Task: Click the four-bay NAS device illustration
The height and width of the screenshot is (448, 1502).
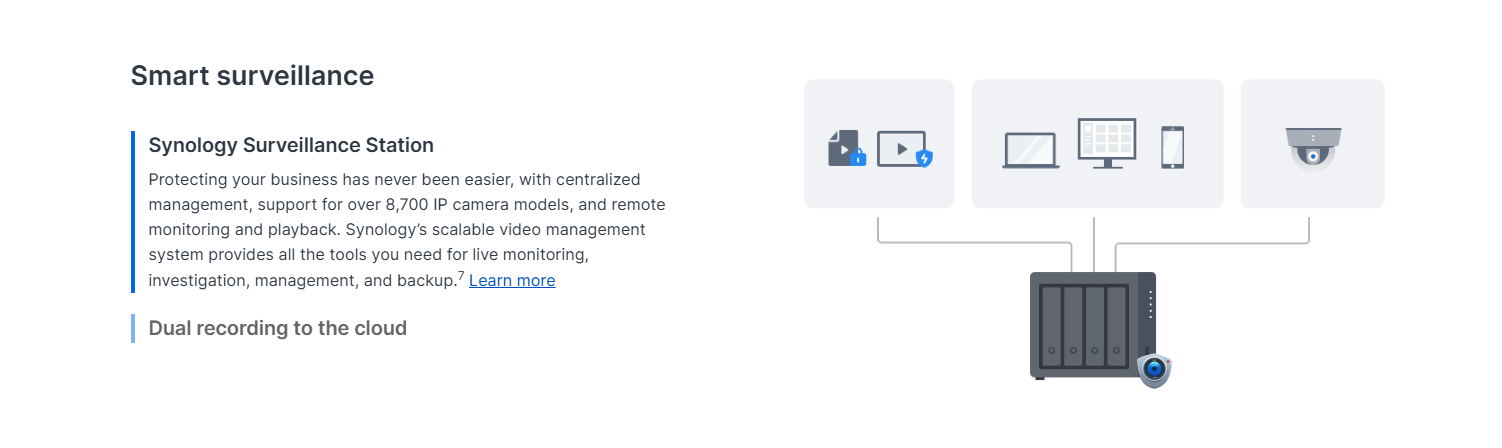Action: click(1090, 325)
